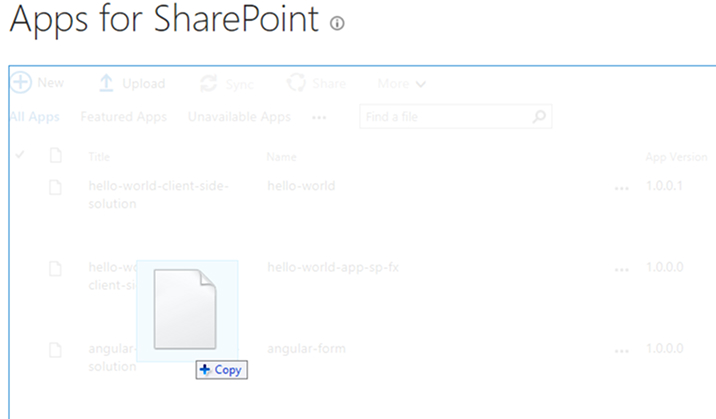Sort by the Name column header

[x=281, y=157]
